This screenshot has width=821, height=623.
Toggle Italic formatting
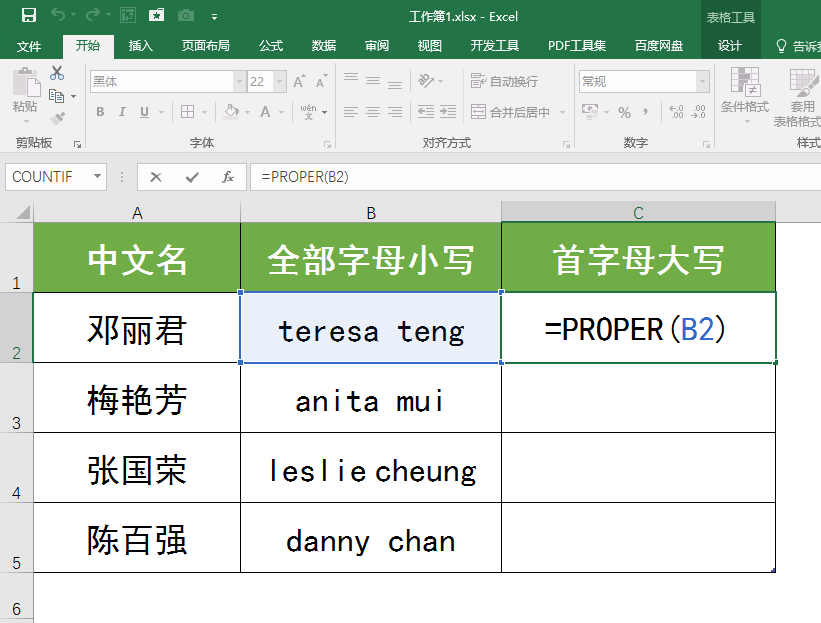point(122,112)
